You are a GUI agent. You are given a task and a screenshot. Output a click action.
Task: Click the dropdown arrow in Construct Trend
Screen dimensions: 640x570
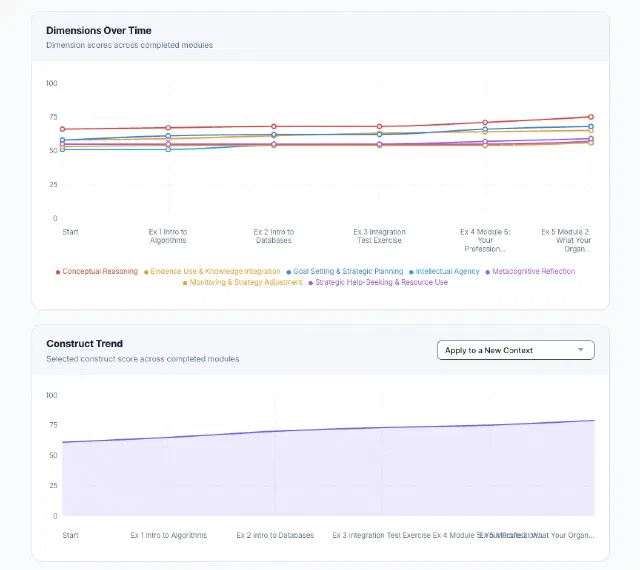pyautogui.click(x=580, y=350)
